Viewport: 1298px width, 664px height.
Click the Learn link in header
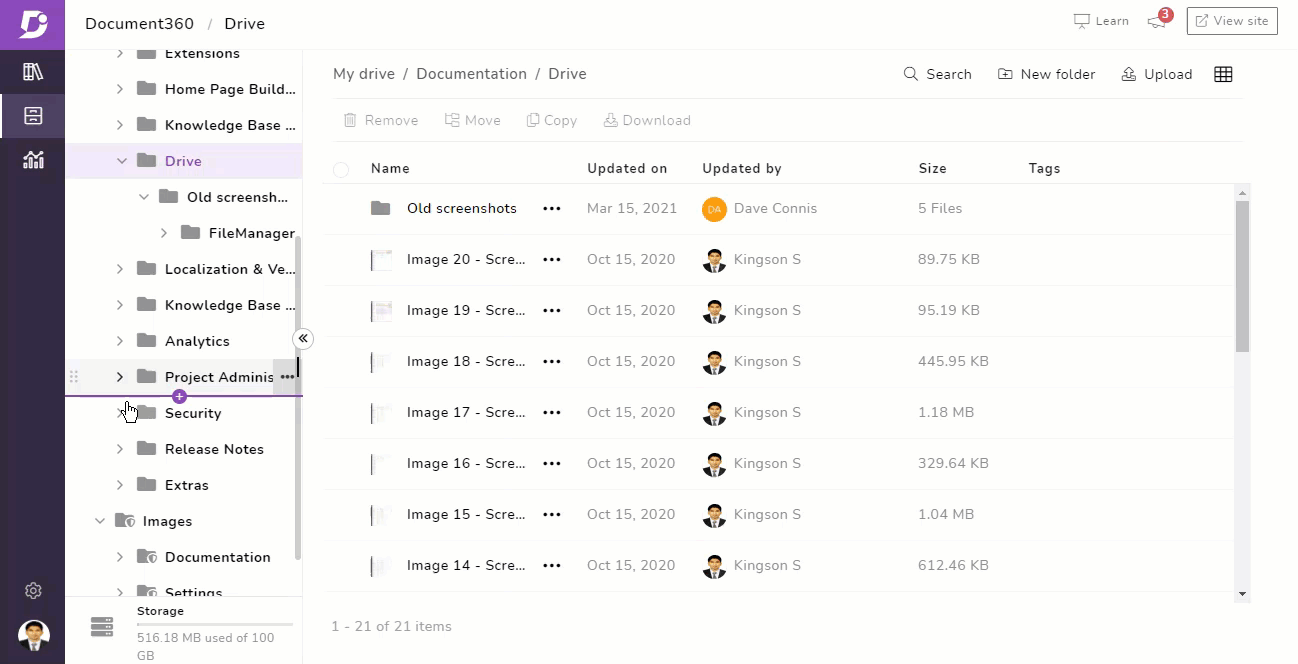point(1101,21)
